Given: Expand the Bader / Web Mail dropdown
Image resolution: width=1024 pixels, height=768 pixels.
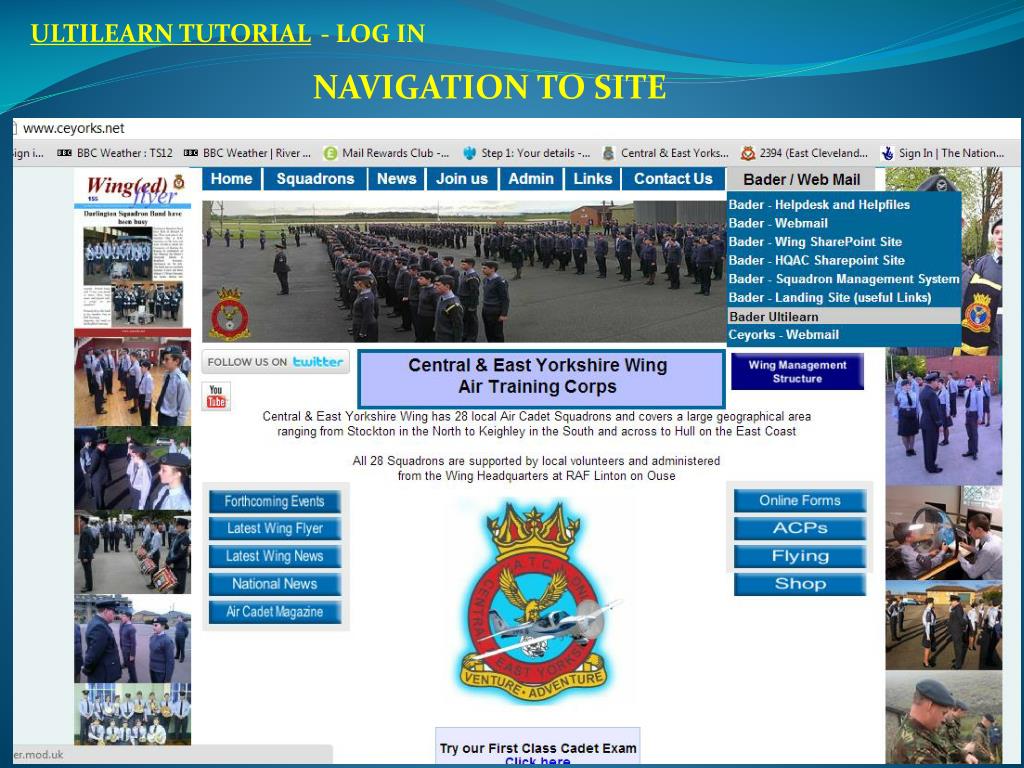Looking at the screenshot, I should (x=801, y=180).
